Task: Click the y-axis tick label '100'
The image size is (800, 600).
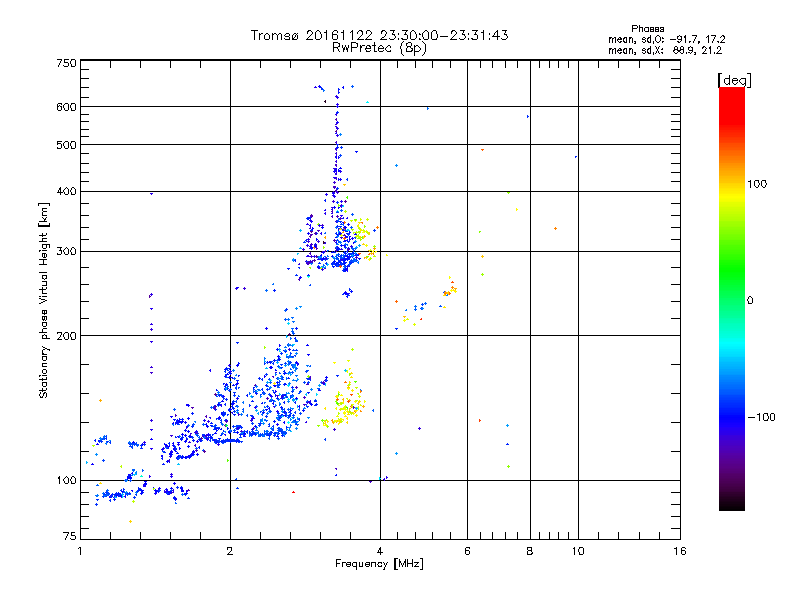Action: coord(66,480)
